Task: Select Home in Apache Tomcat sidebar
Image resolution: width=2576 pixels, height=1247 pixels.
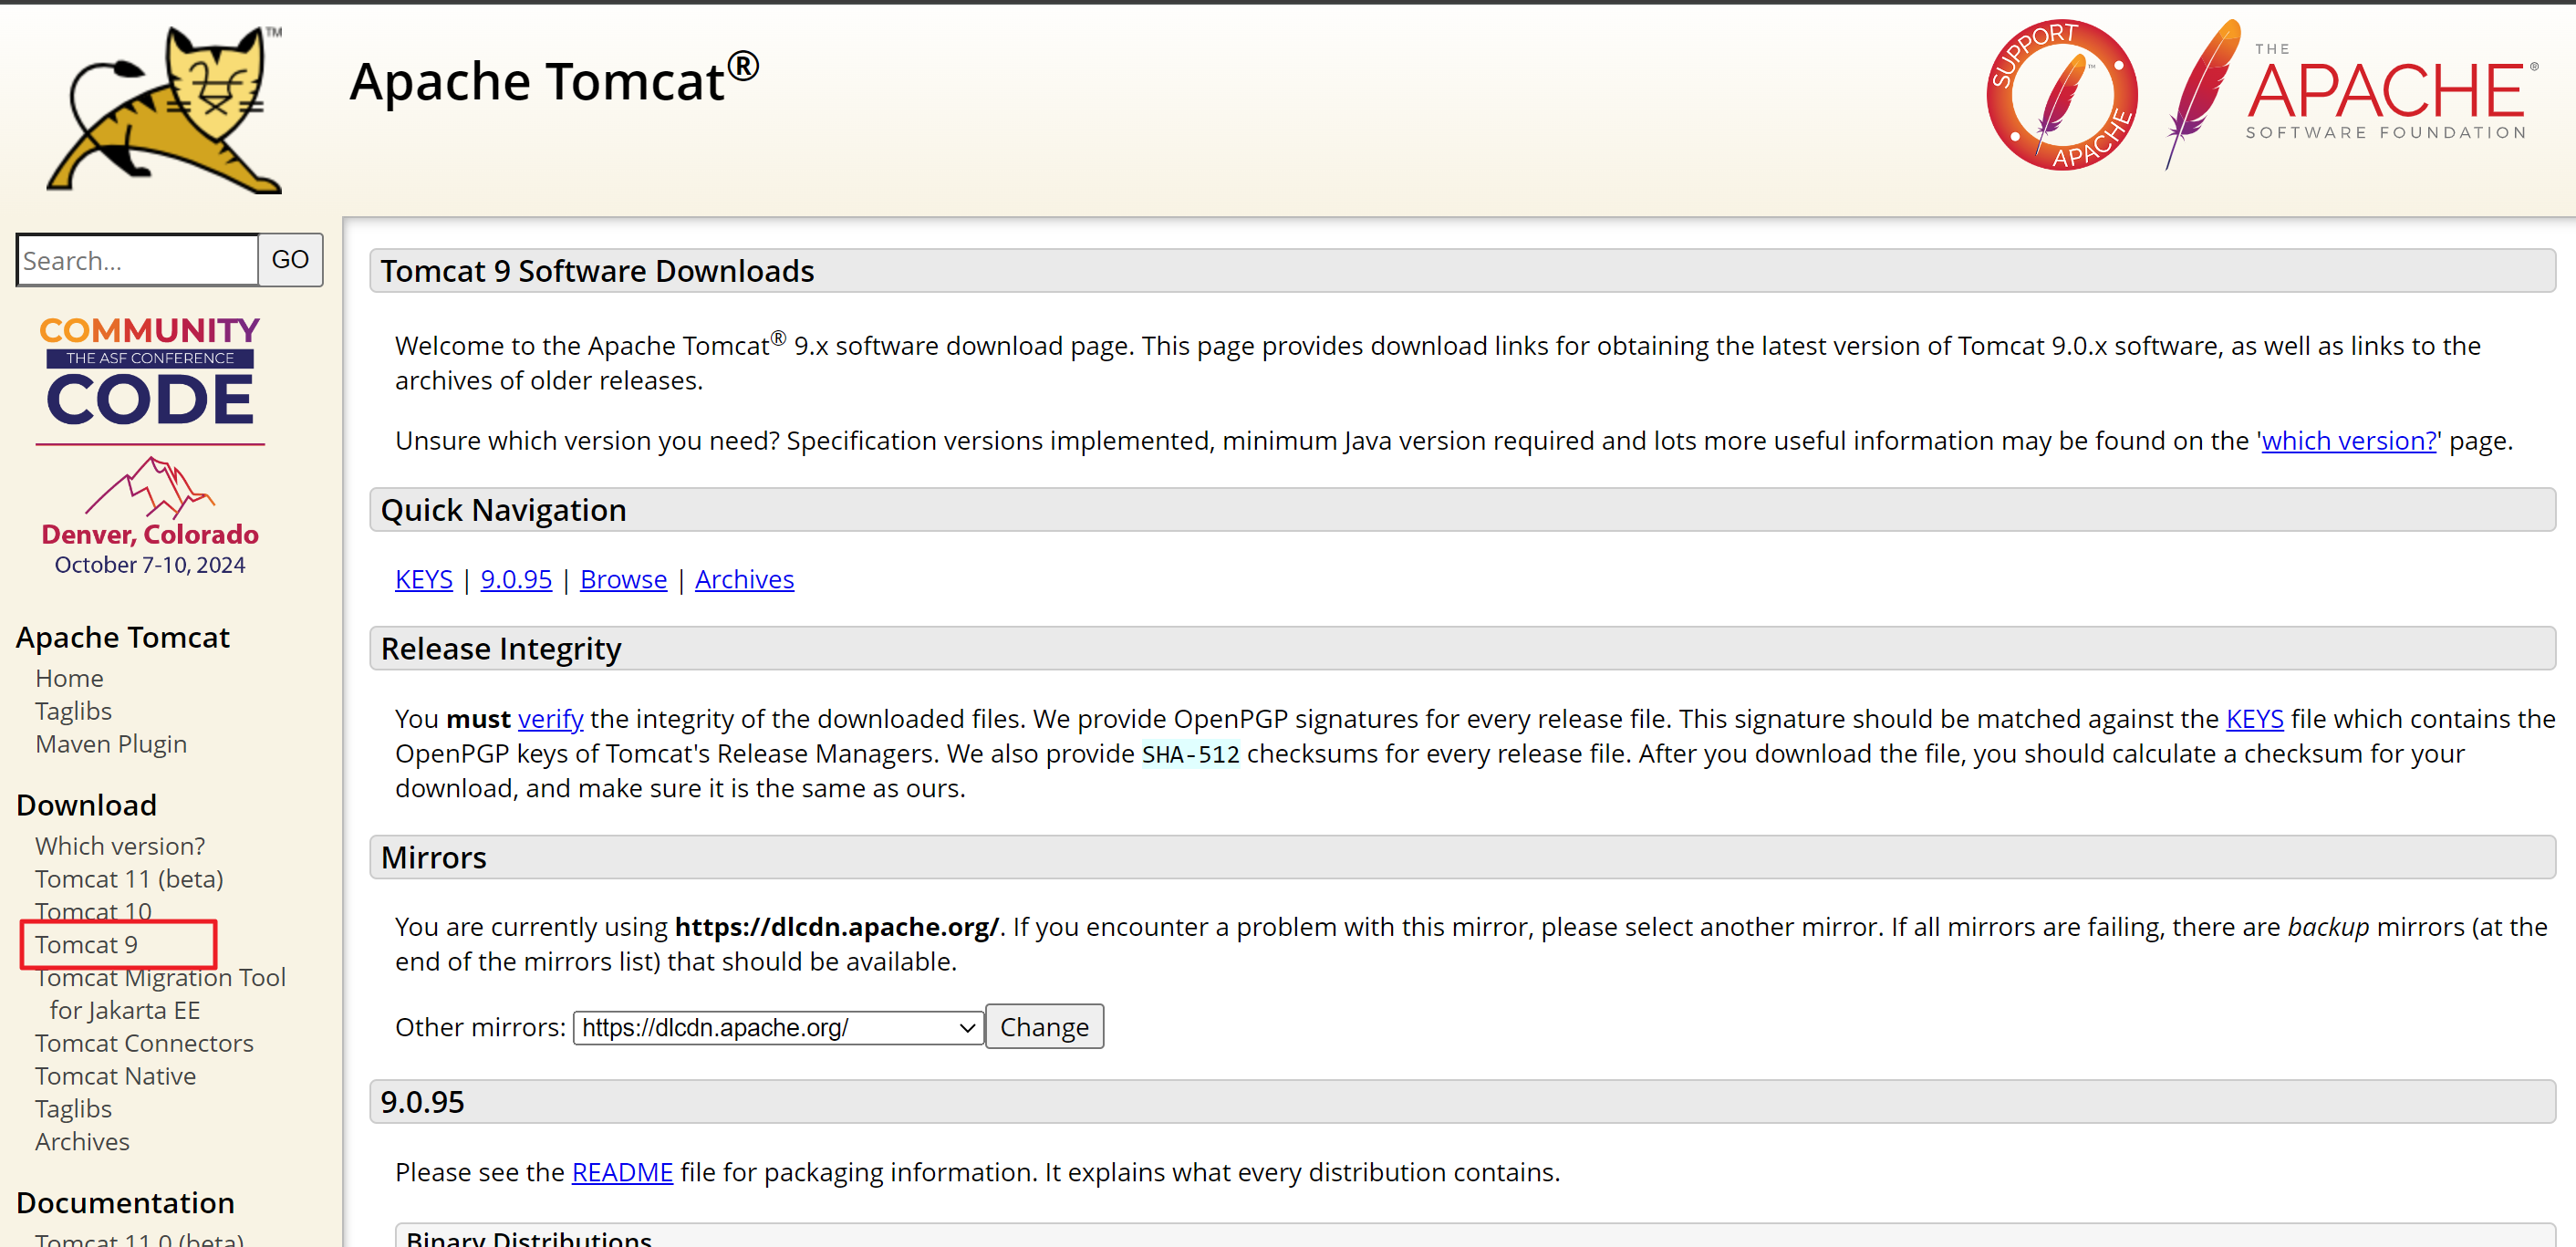Action: (69, 678)
